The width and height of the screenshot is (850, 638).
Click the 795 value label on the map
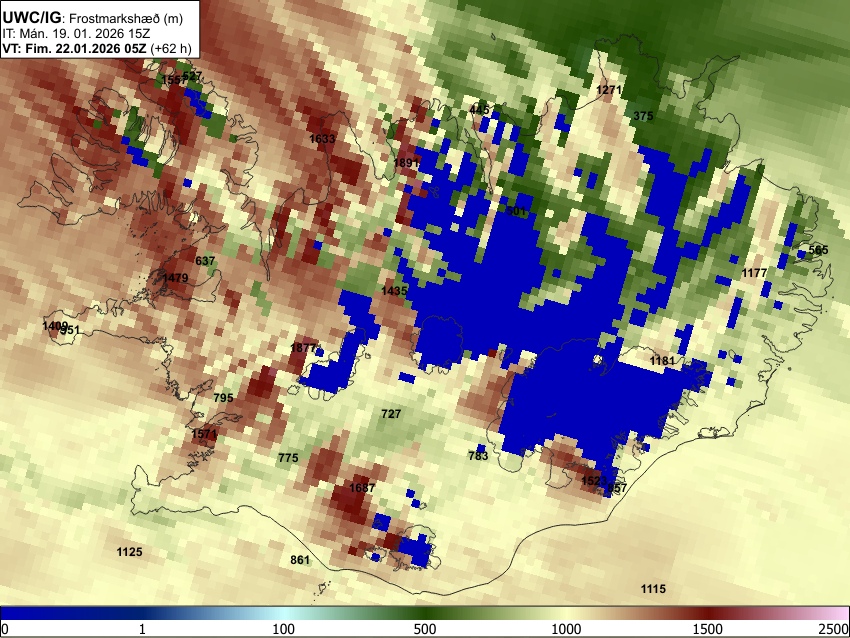point(223,397)
